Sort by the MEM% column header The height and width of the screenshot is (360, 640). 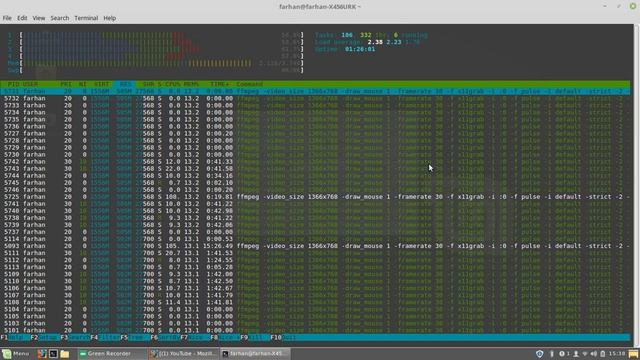point(191,84)
